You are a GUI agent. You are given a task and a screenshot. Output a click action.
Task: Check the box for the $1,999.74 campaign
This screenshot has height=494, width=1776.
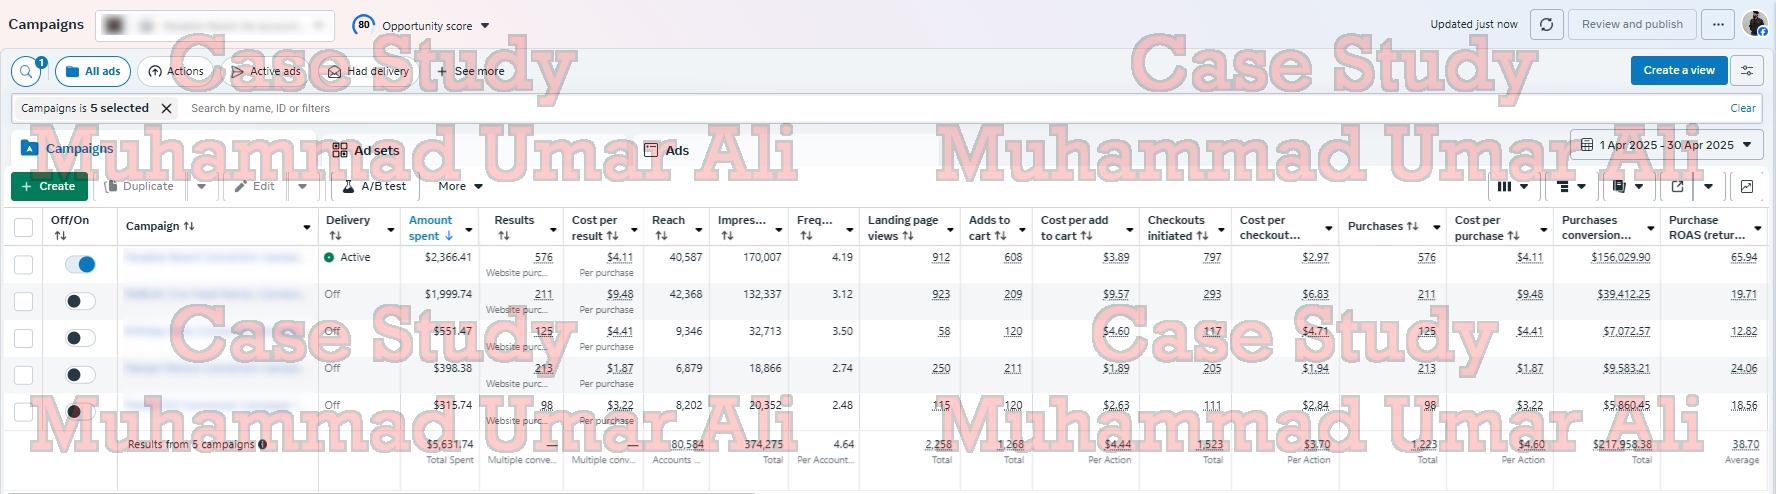coord(24,301)
